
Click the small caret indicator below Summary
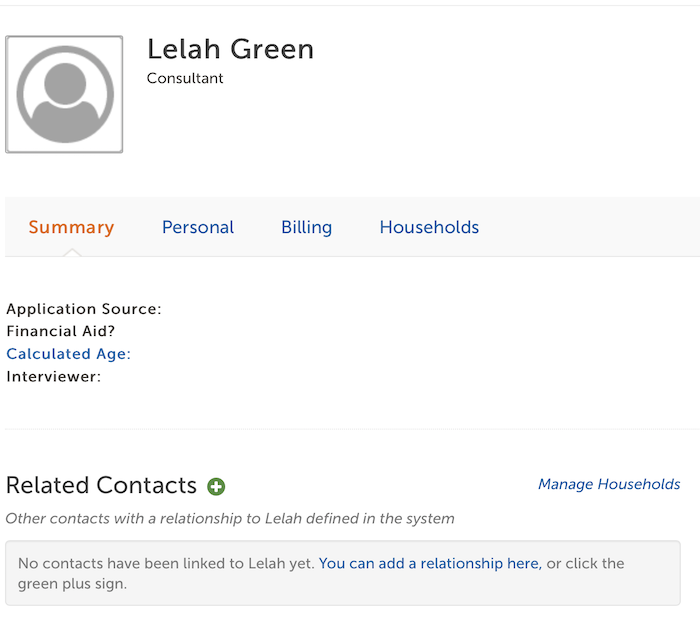[72, 253]
